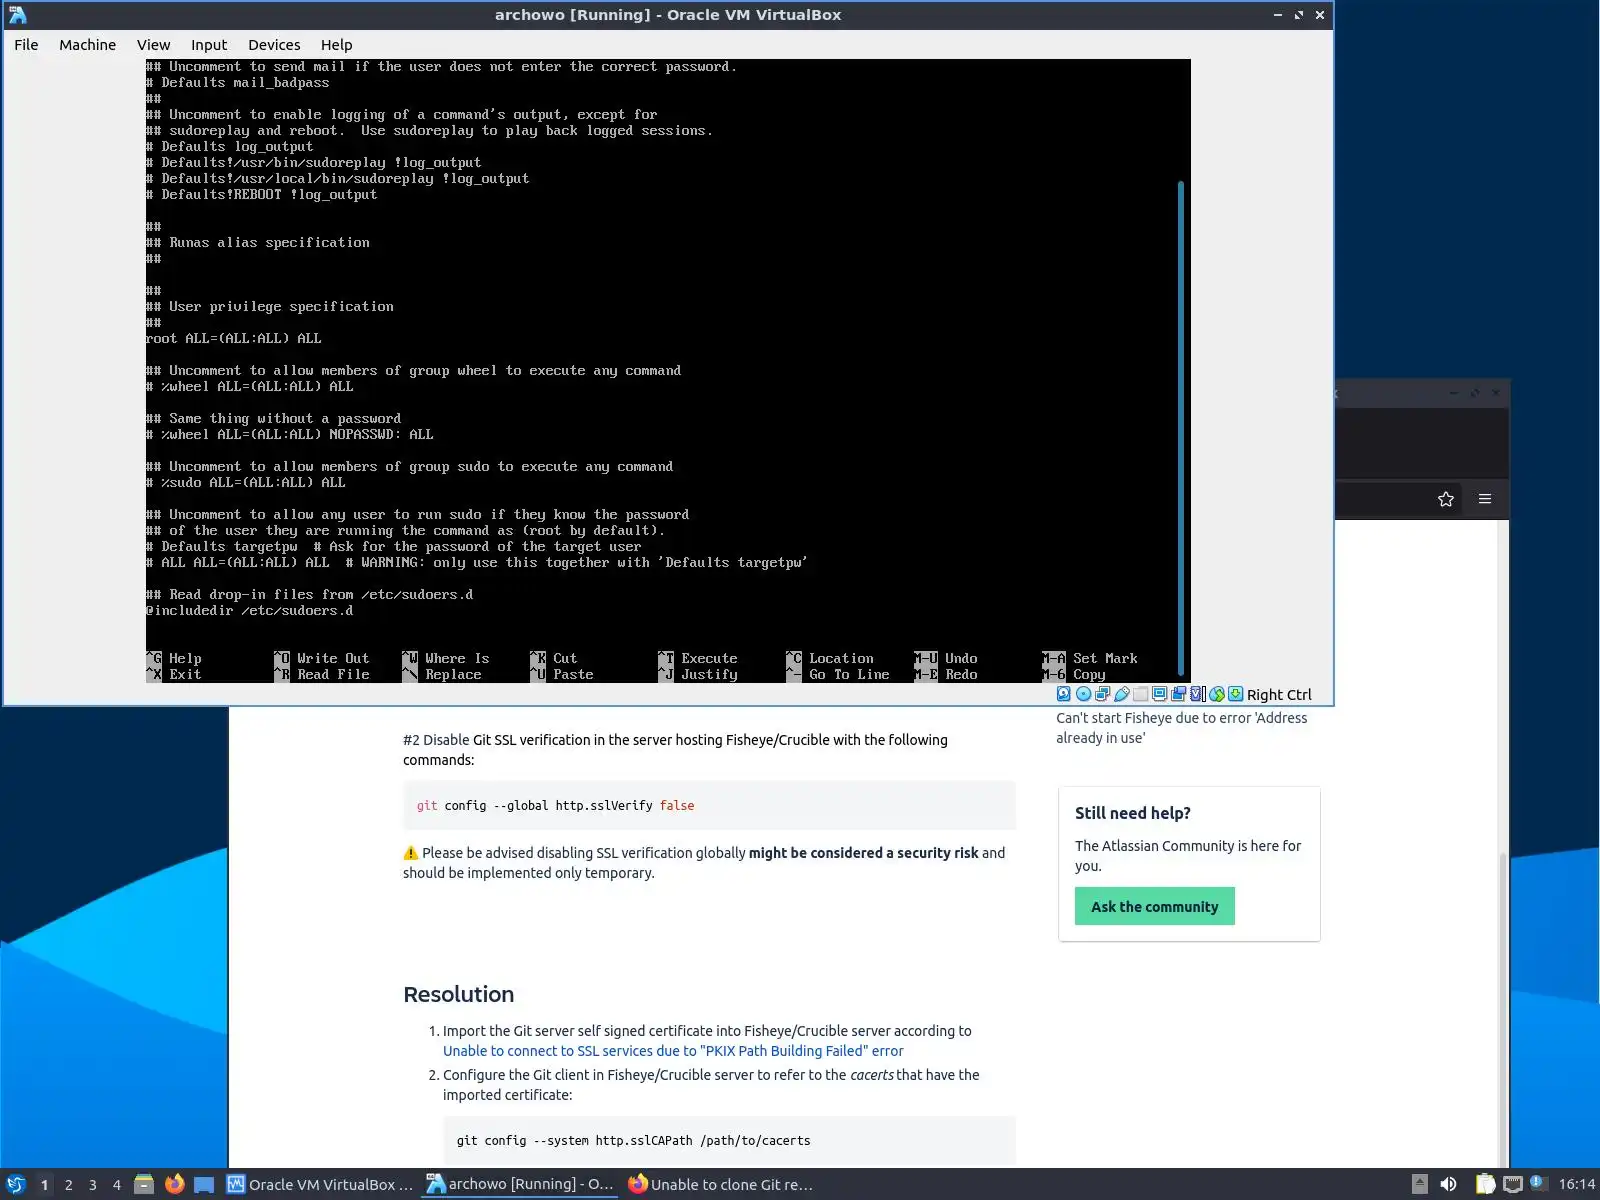Click the update notification tray icon
The width and height of the screenshot is (1600, 1200).
coord(1539,1183)
